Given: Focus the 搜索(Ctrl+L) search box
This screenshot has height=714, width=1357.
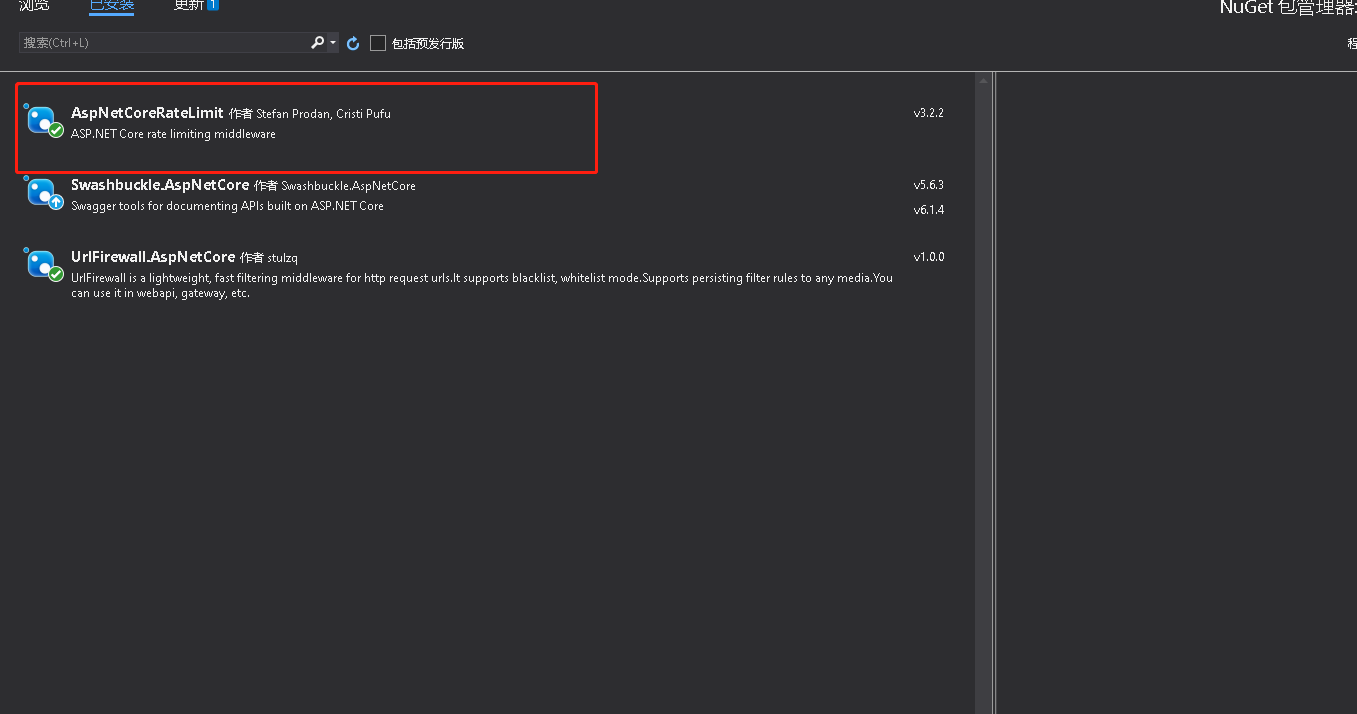Looking at the screenshot, I should point(163,43).
